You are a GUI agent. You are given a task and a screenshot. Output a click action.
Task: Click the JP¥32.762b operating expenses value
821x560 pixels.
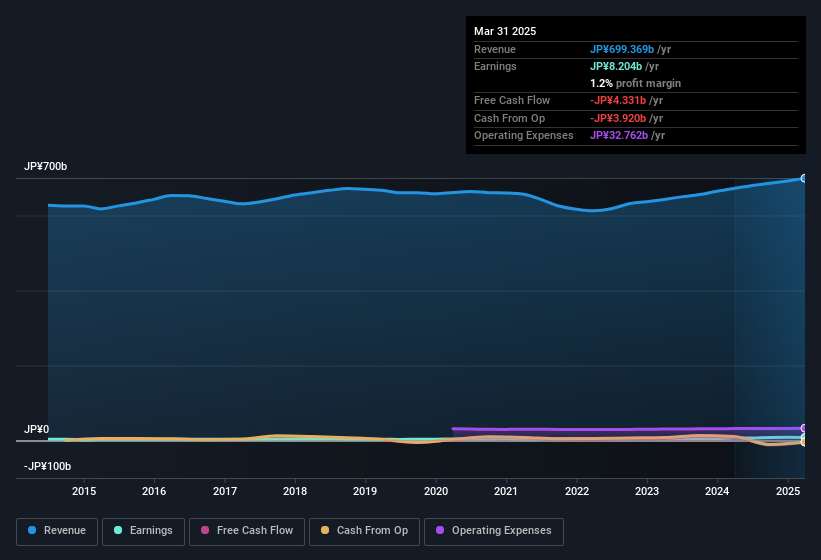[x=619, y=136]
